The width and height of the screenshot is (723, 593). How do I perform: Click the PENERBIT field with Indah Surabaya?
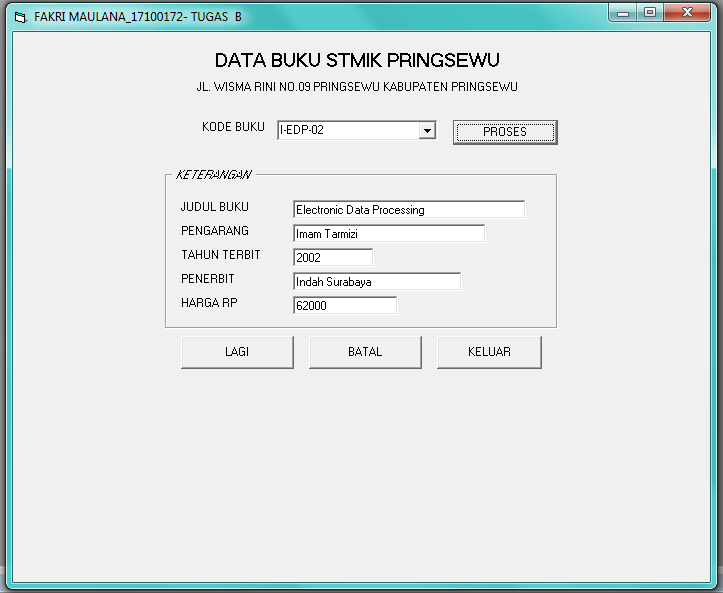click(x=377, y=281)
